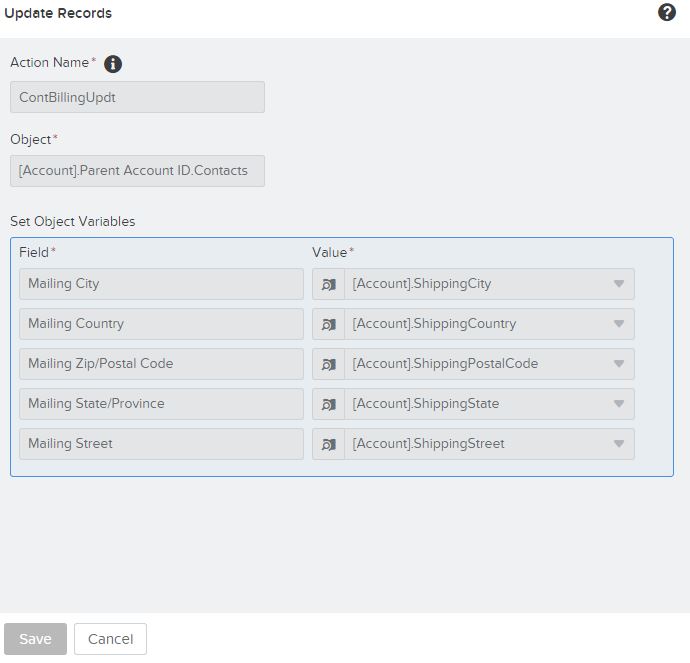The width and height of the screenshot is (690, 663).
Task: Open the ShippingPostalCode value dropdown arrow
Action: point(618,364)
